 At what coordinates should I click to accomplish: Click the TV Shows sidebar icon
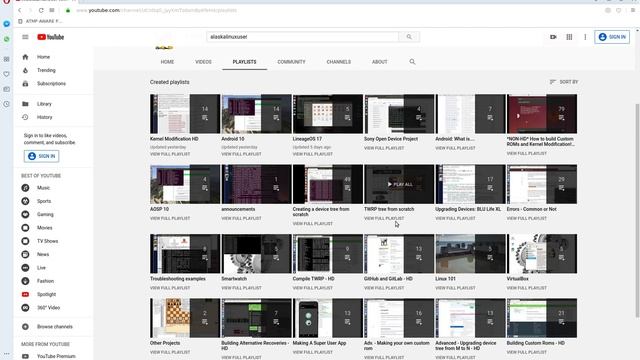[x=25, y=241]
